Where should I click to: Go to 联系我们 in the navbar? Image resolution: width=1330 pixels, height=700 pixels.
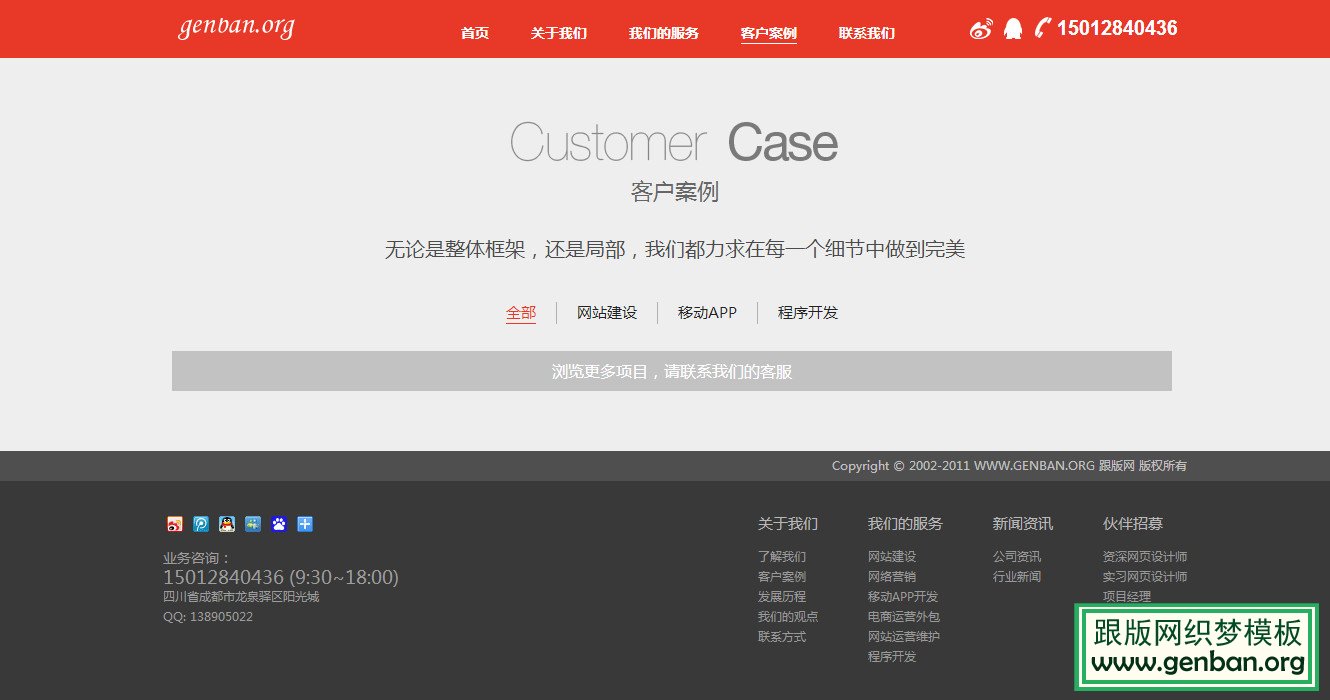[866, 32]
